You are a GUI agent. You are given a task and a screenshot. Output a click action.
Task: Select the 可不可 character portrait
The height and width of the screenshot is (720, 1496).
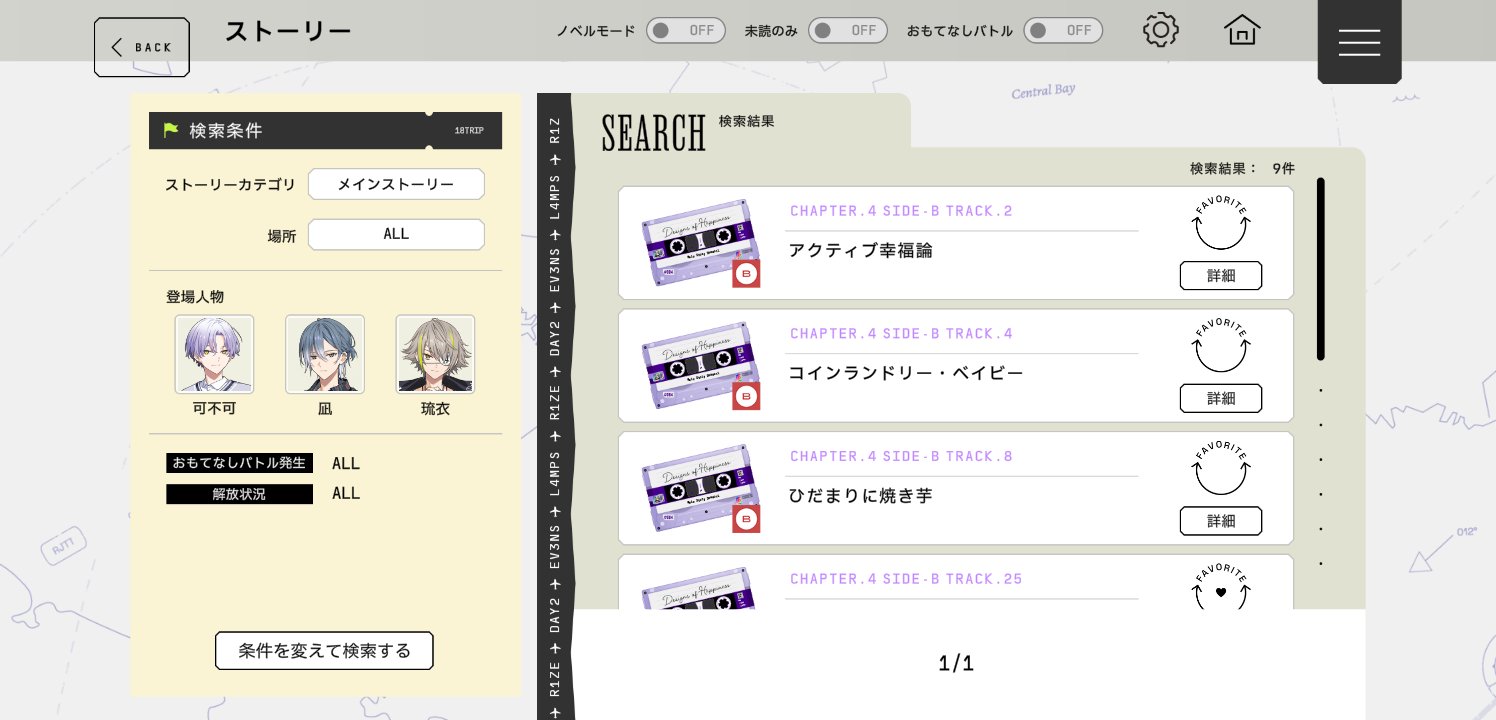[x=214, y=354]
